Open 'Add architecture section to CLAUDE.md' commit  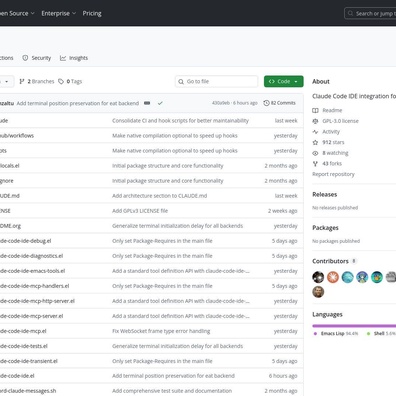[160, 196]
